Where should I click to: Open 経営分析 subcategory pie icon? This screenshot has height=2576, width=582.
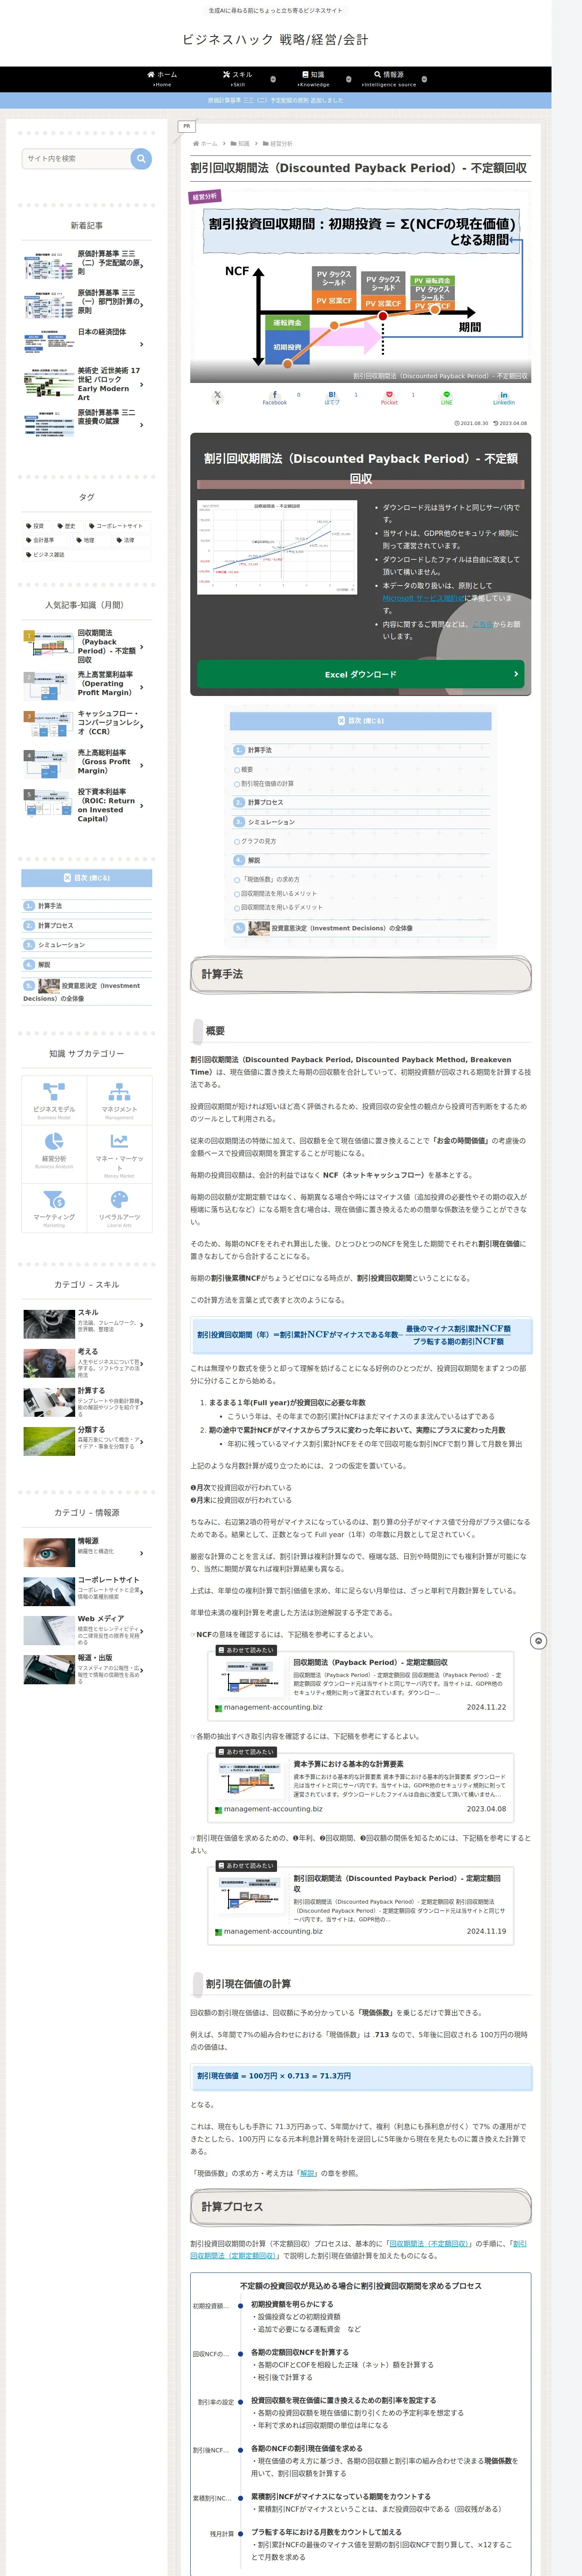pos(54,1141)
